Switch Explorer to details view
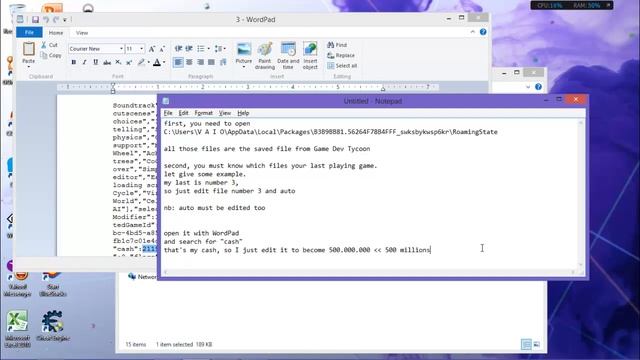The height and width of the screenshot is (360, 640). [x=526, y=344]
